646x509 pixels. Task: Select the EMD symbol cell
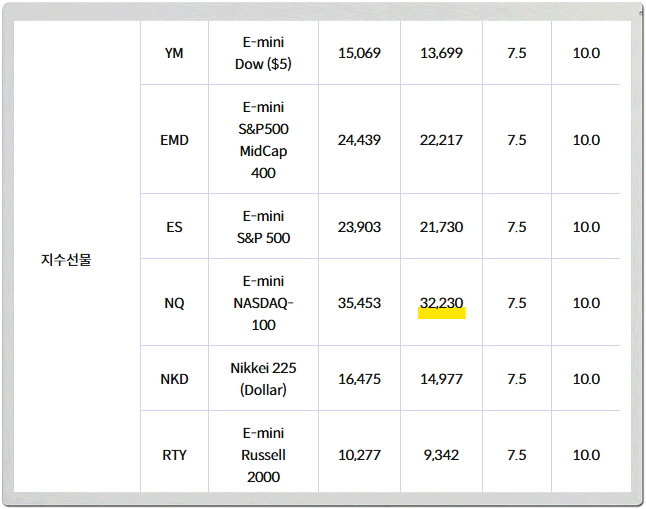174,140
